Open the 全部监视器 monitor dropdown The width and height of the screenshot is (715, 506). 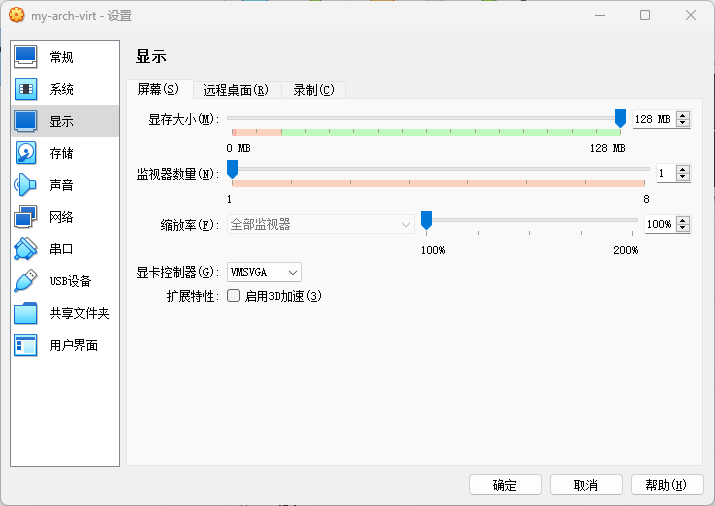click(x=320, y=225)
